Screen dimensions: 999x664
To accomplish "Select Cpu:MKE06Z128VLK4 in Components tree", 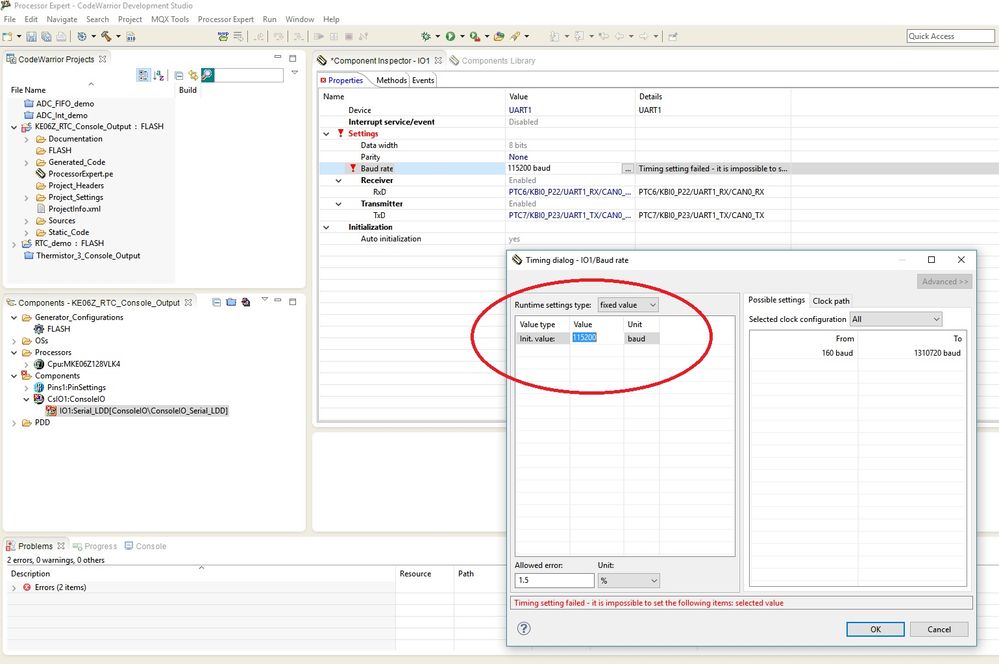I will pos(83,364).
